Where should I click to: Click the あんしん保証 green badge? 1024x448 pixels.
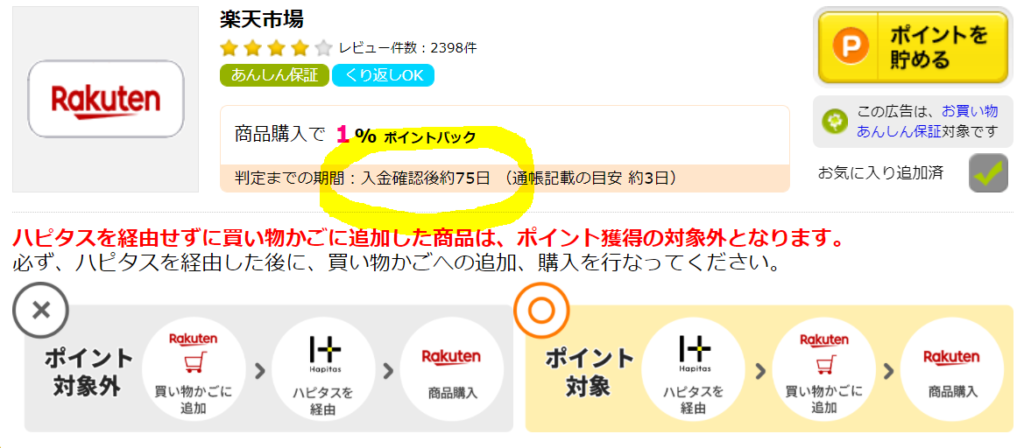coord(274,75)
